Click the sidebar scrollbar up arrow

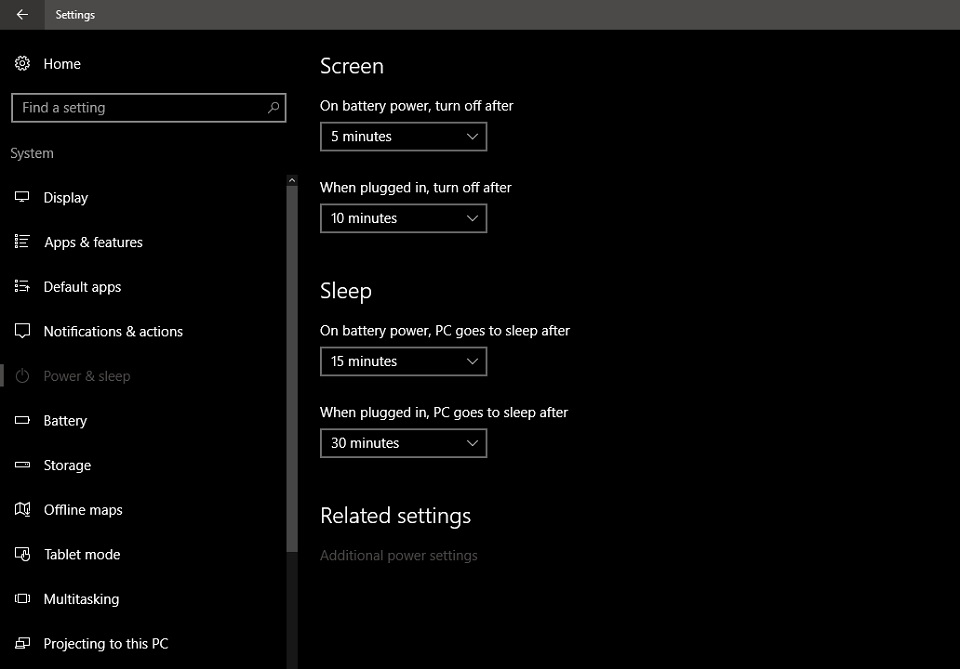292,181
